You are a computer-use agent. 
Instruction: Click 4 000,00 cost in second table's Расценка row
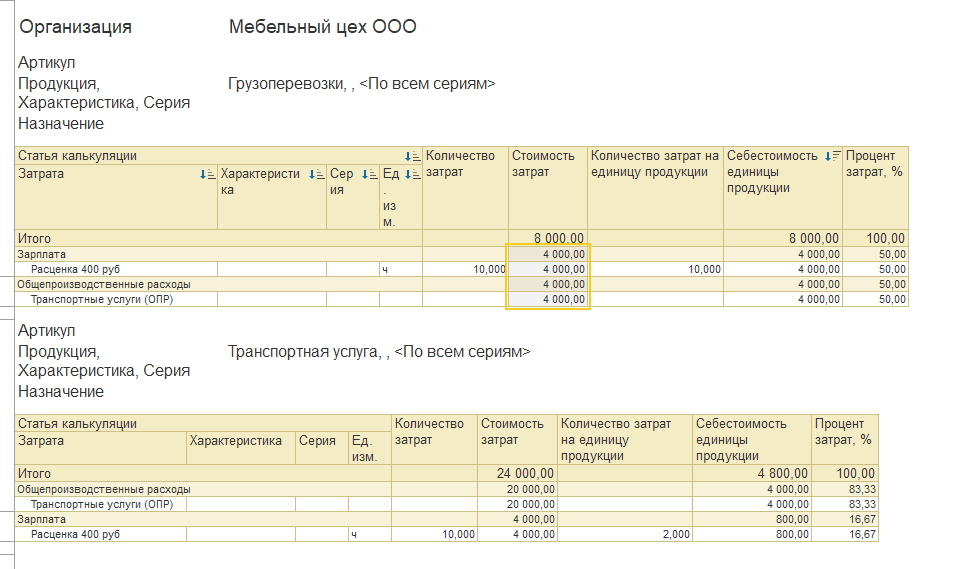point(534,534)
